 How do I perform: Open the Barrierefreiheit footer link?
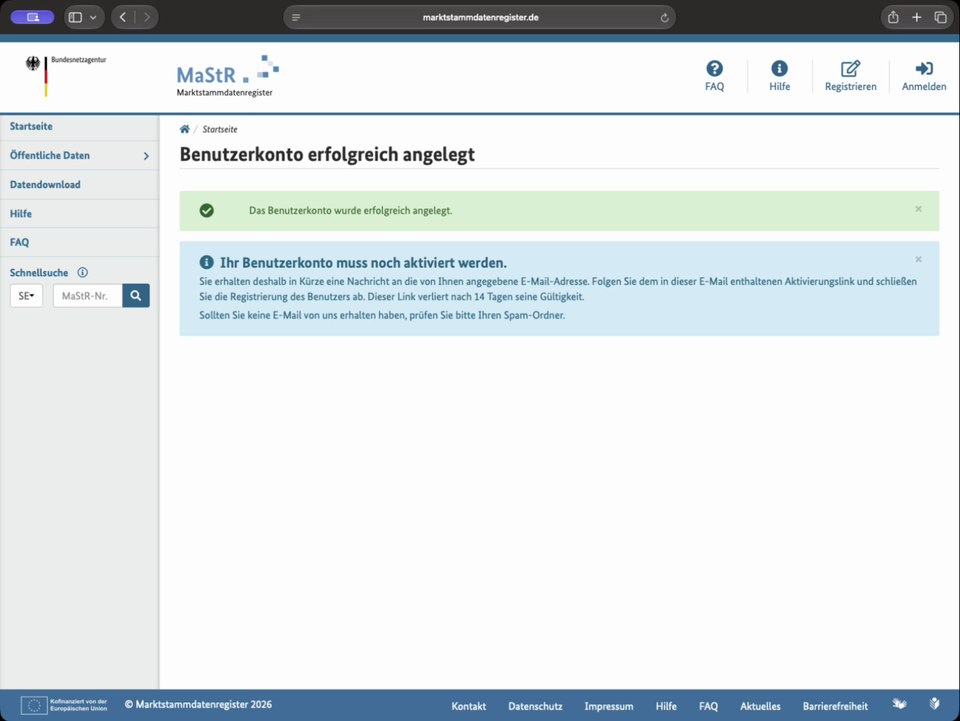pyautogui.click(x=835, y=706)
